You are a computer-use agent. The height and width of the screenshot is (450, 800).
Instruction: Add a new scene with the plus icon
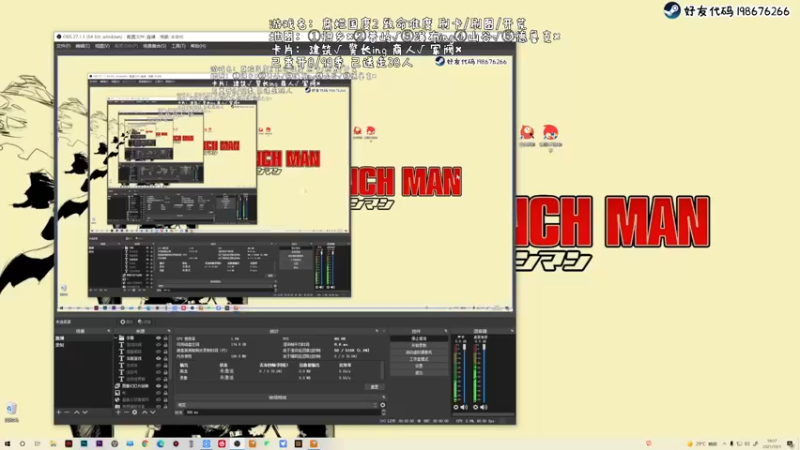(58, 412)
